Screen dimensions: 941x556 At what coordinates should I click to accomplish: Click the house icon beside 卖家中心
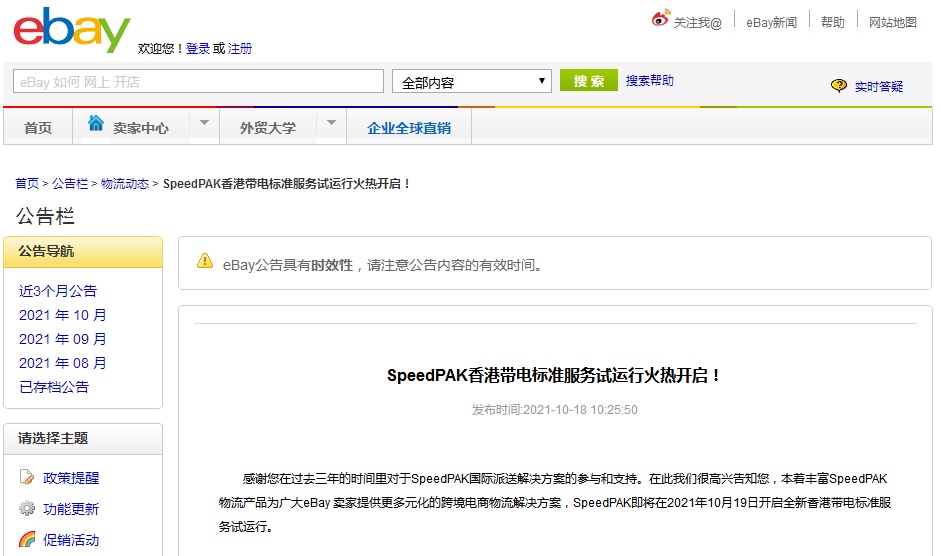(x=95, y=122)
